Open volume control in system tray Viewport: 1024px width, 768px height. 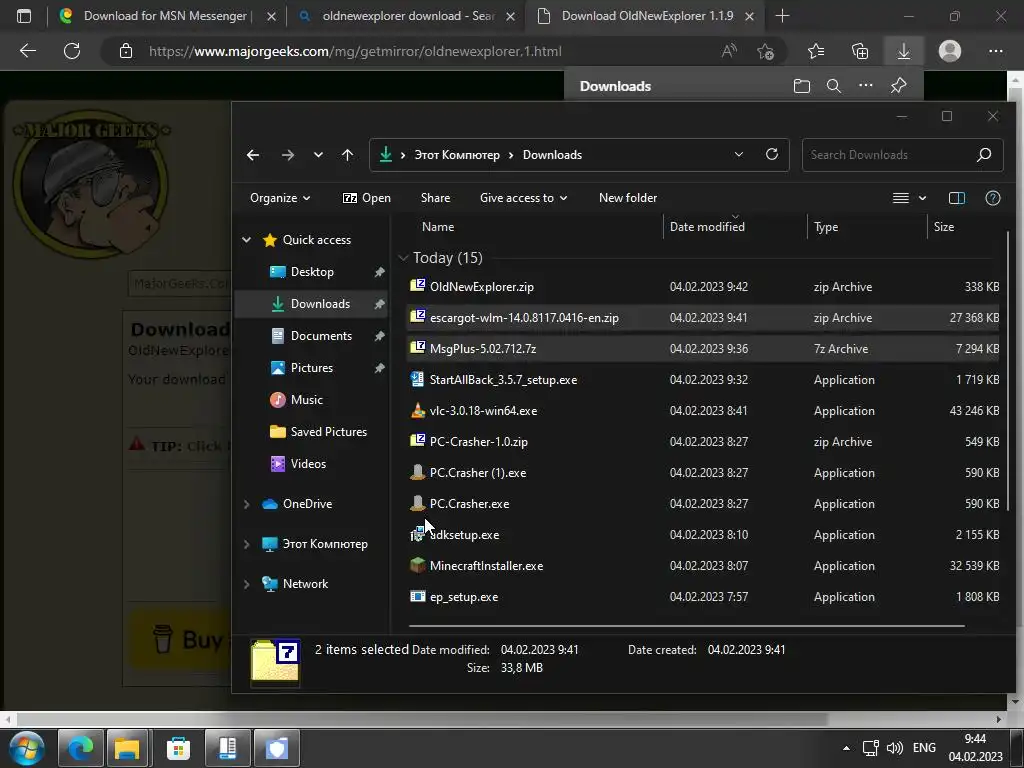895,748
